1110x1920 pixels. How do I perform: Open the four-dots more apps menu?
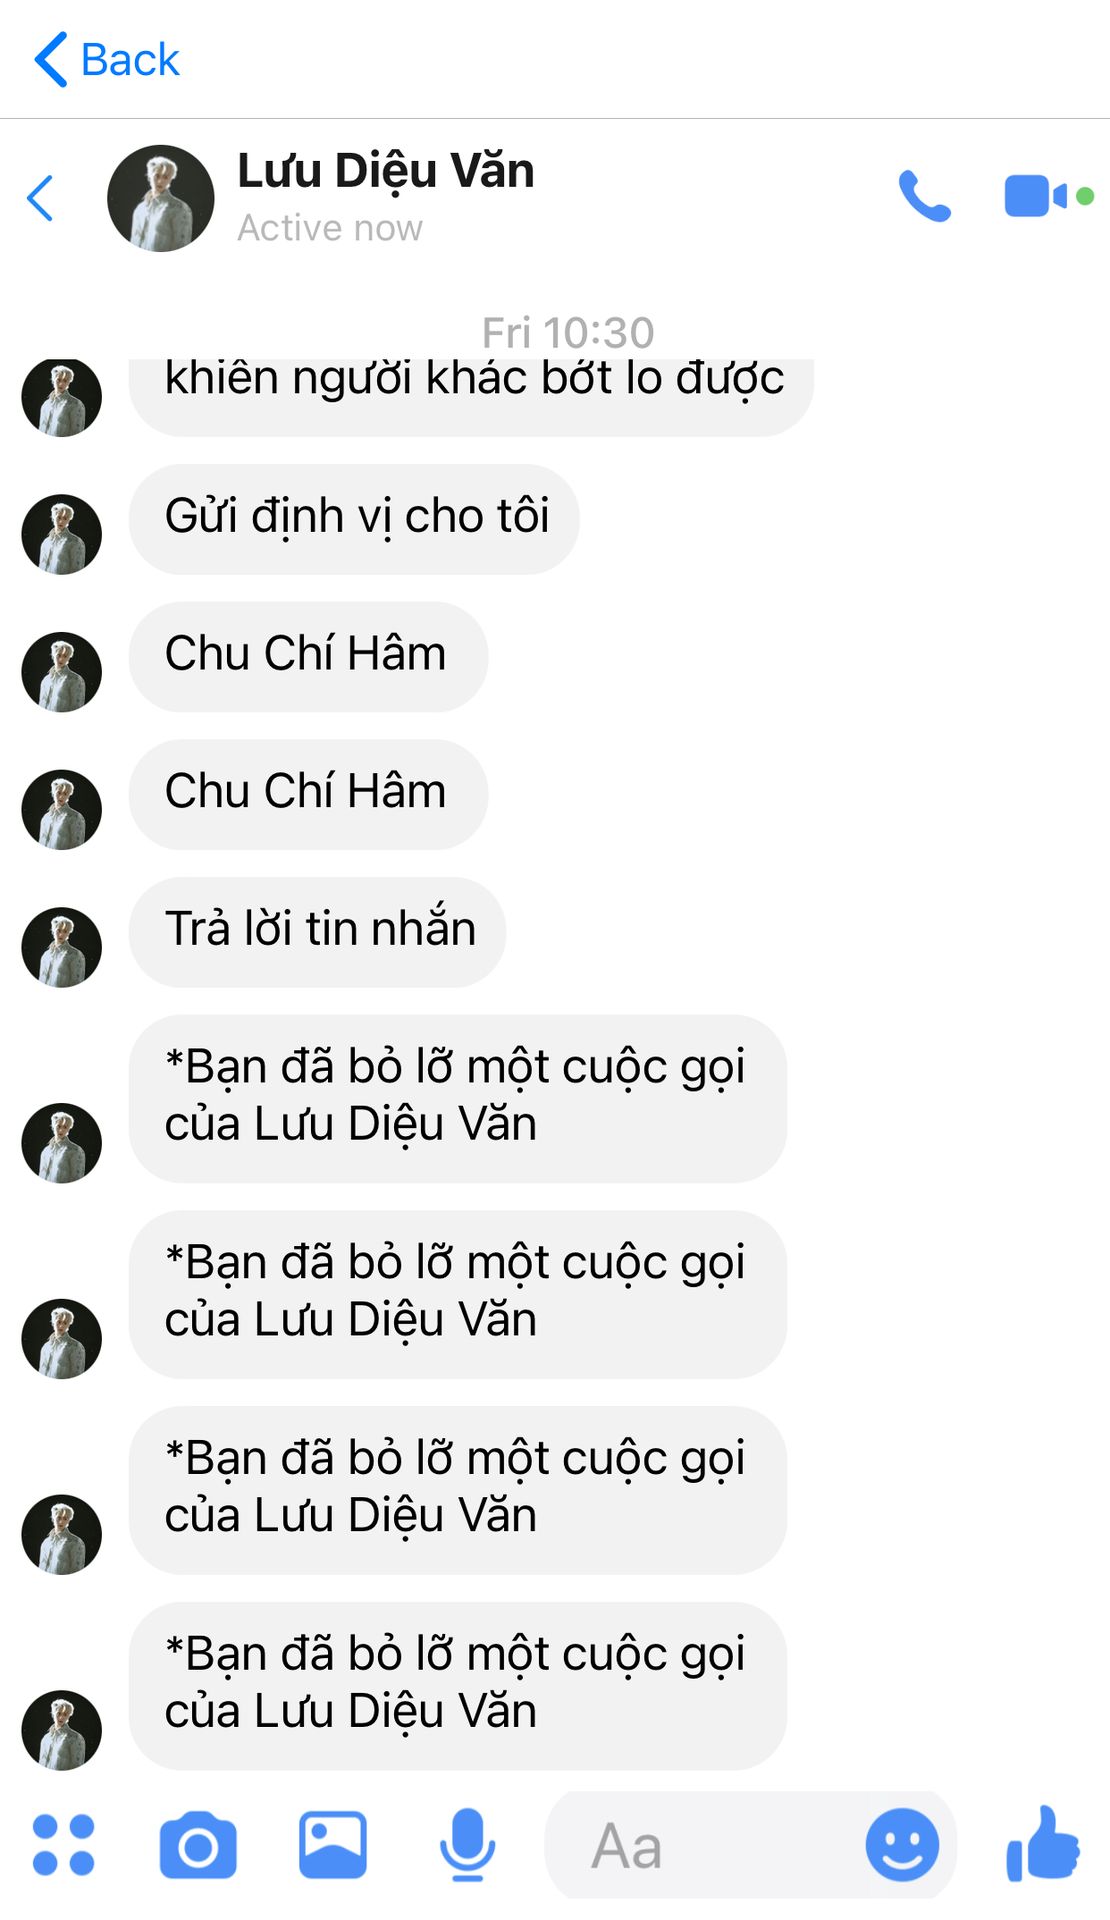point(64,1845)
